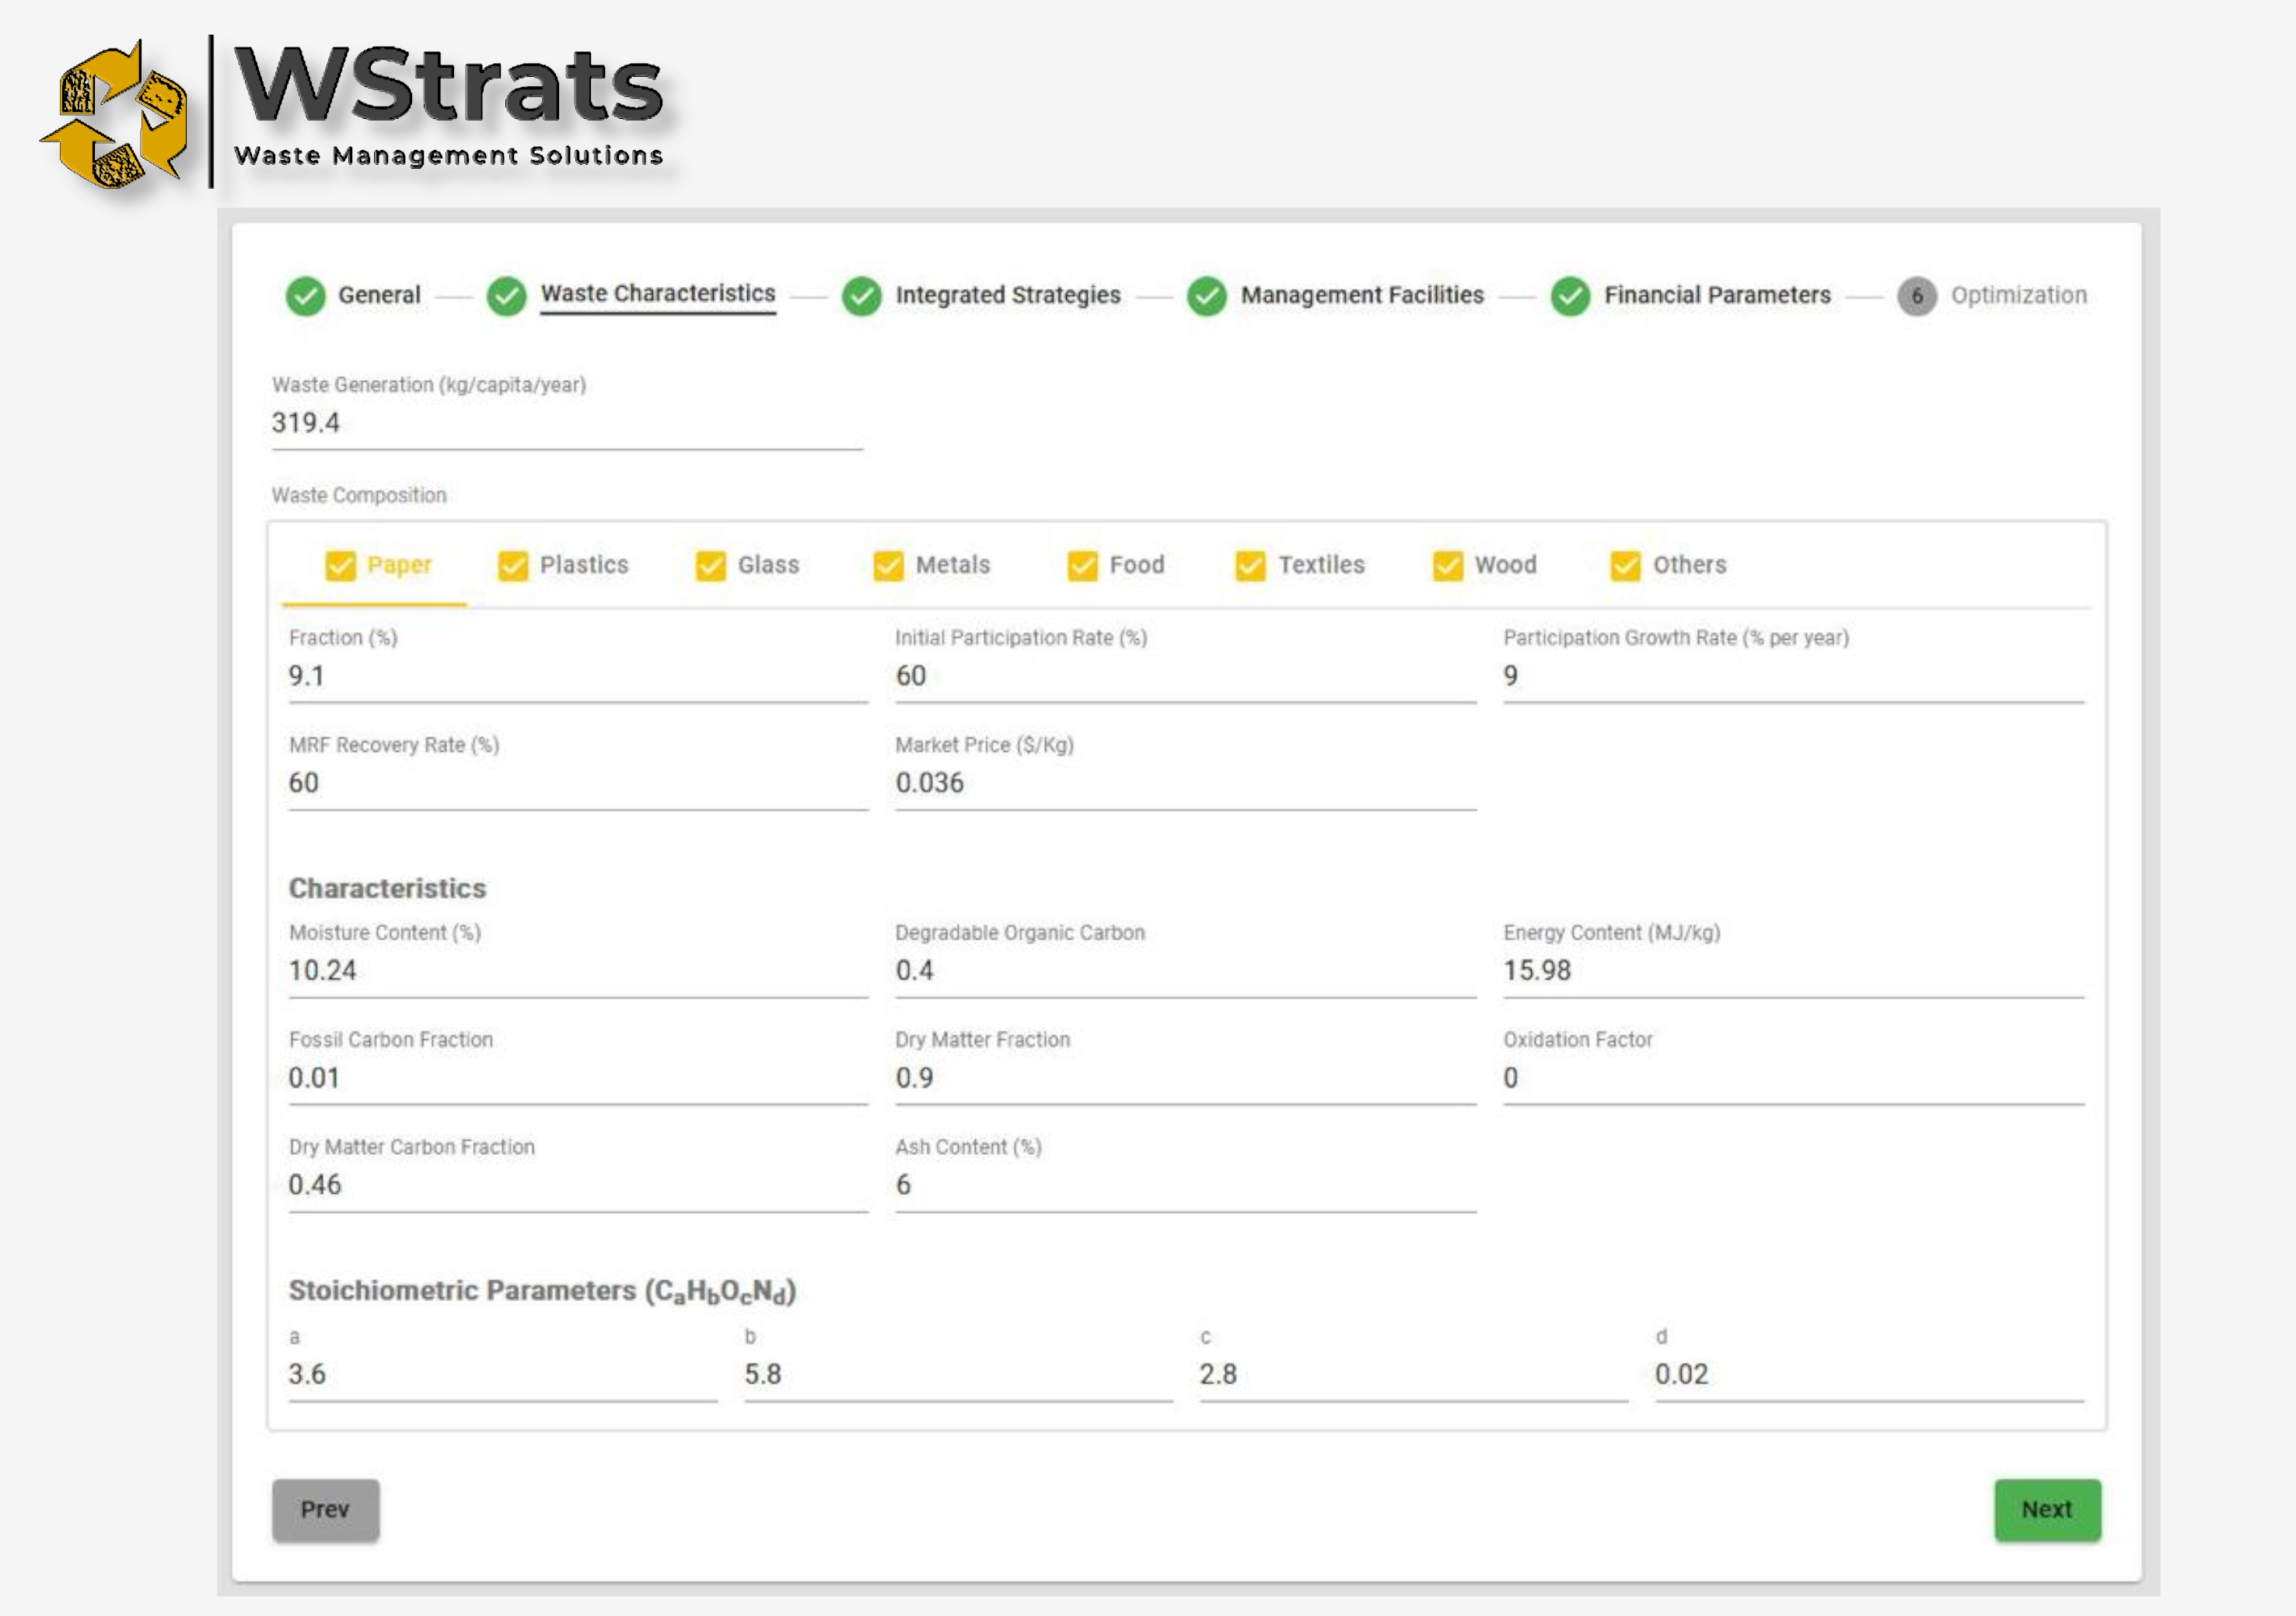Click the step 6 Optimization circle icon

pyautogui.click(x=1916, y=296)
